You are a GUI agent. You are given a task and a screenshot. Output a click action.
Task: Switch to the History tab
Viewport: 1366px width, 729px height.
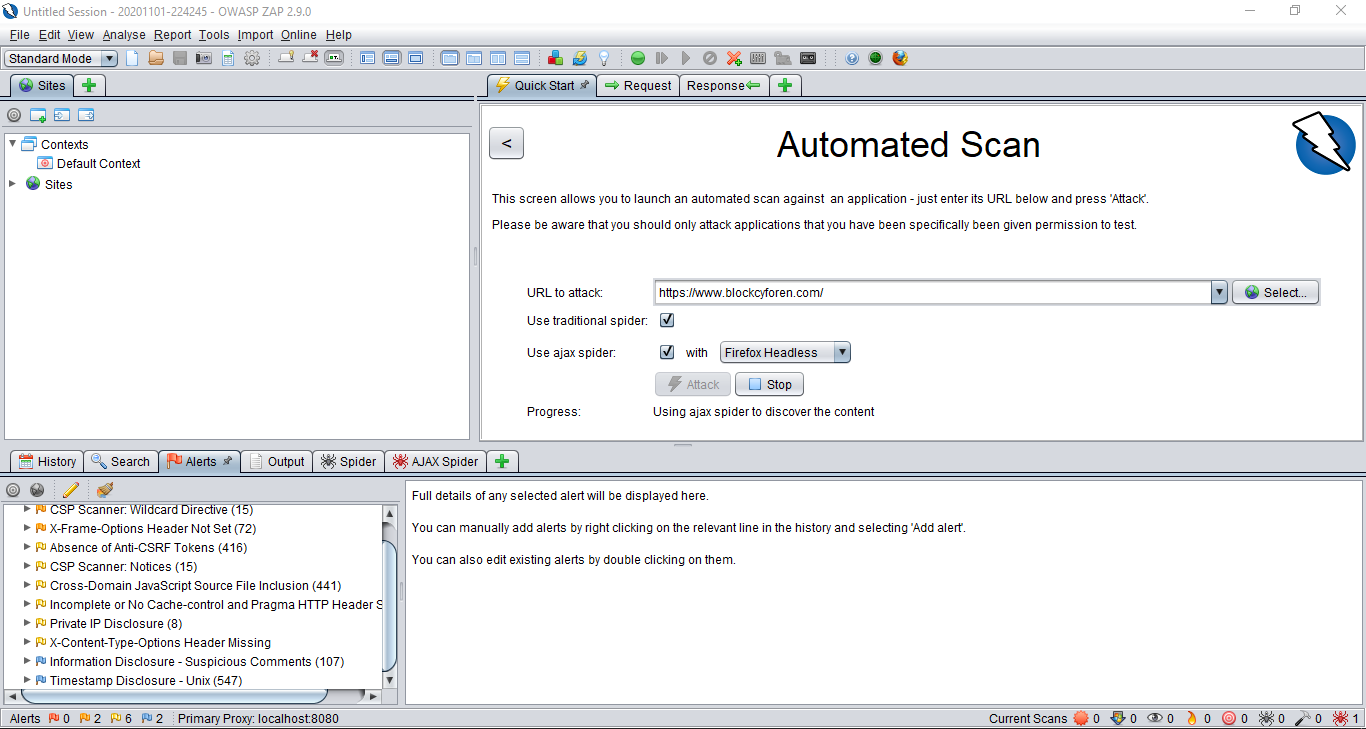[x=47, y=461]
